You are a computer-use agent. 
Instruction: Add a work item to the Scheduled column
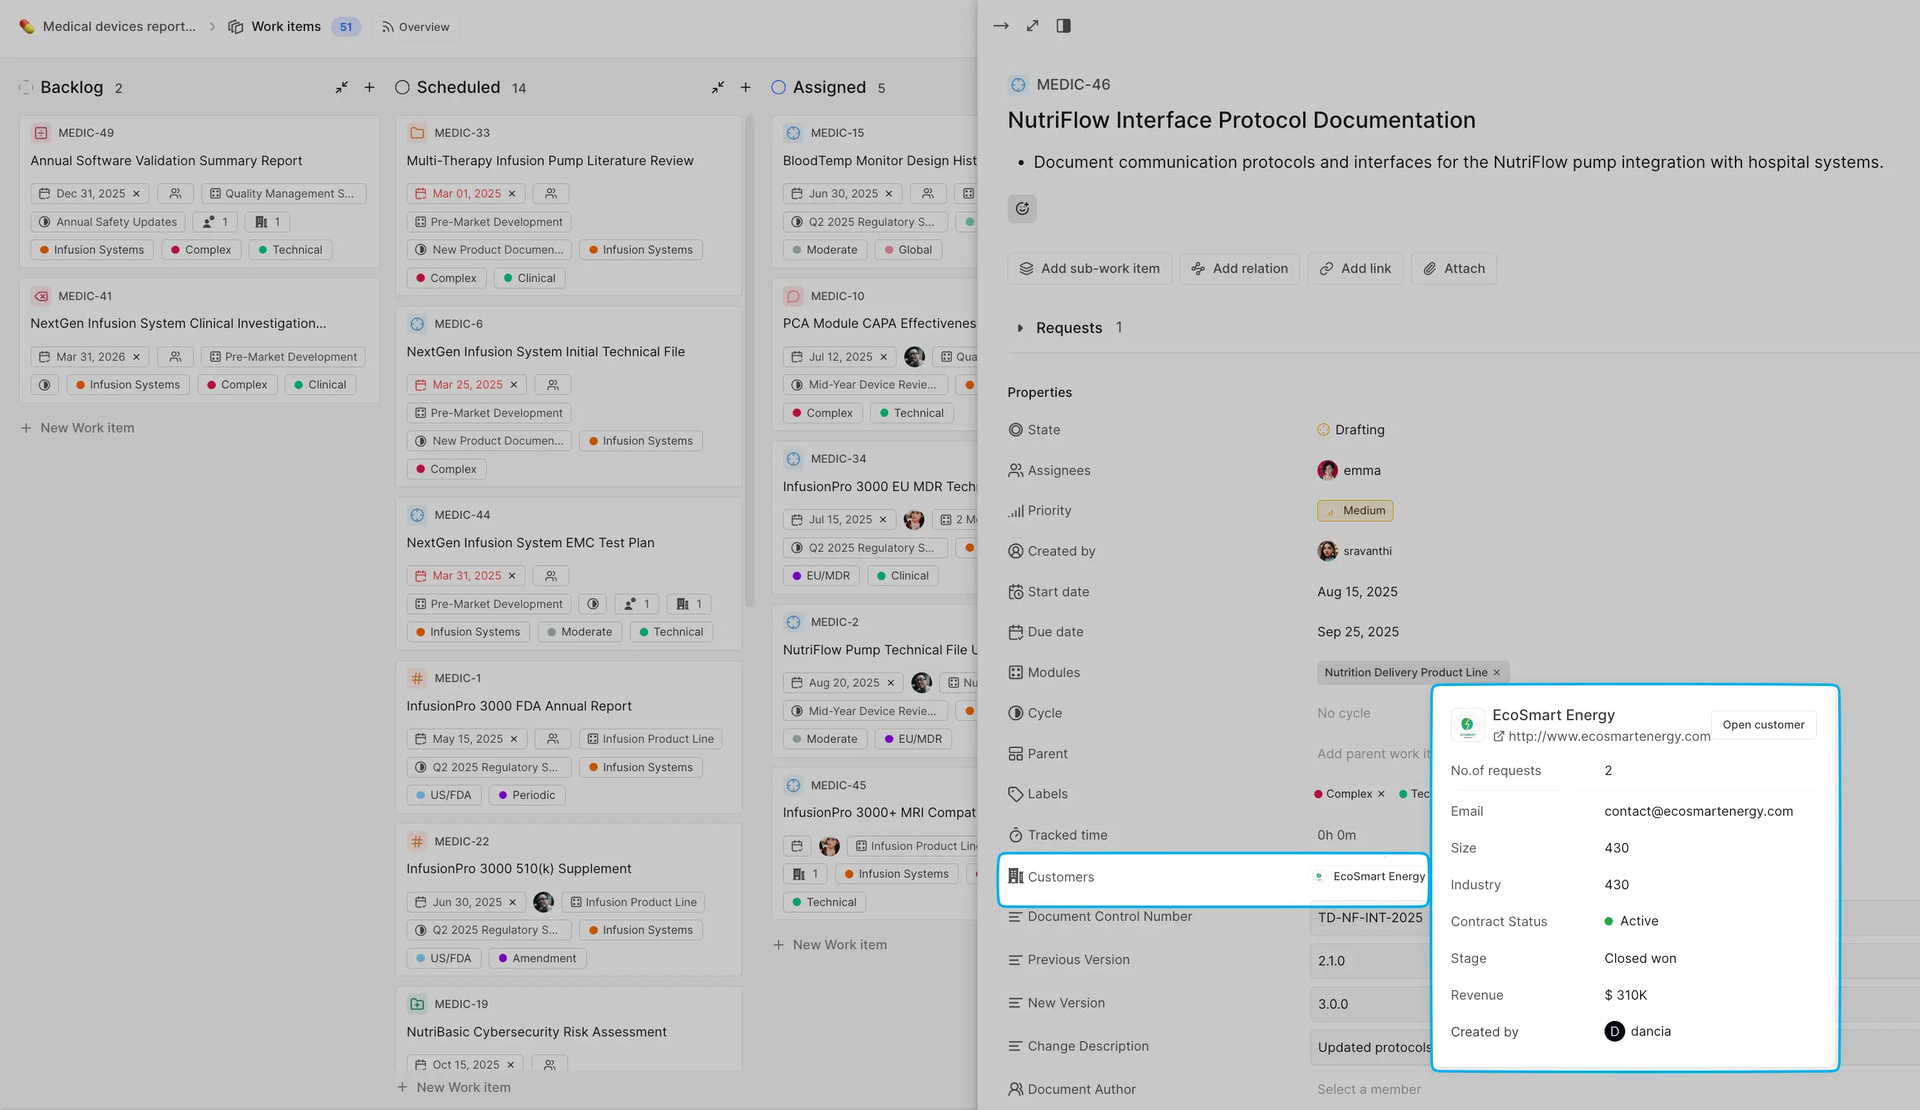click(x=745, y=88)
